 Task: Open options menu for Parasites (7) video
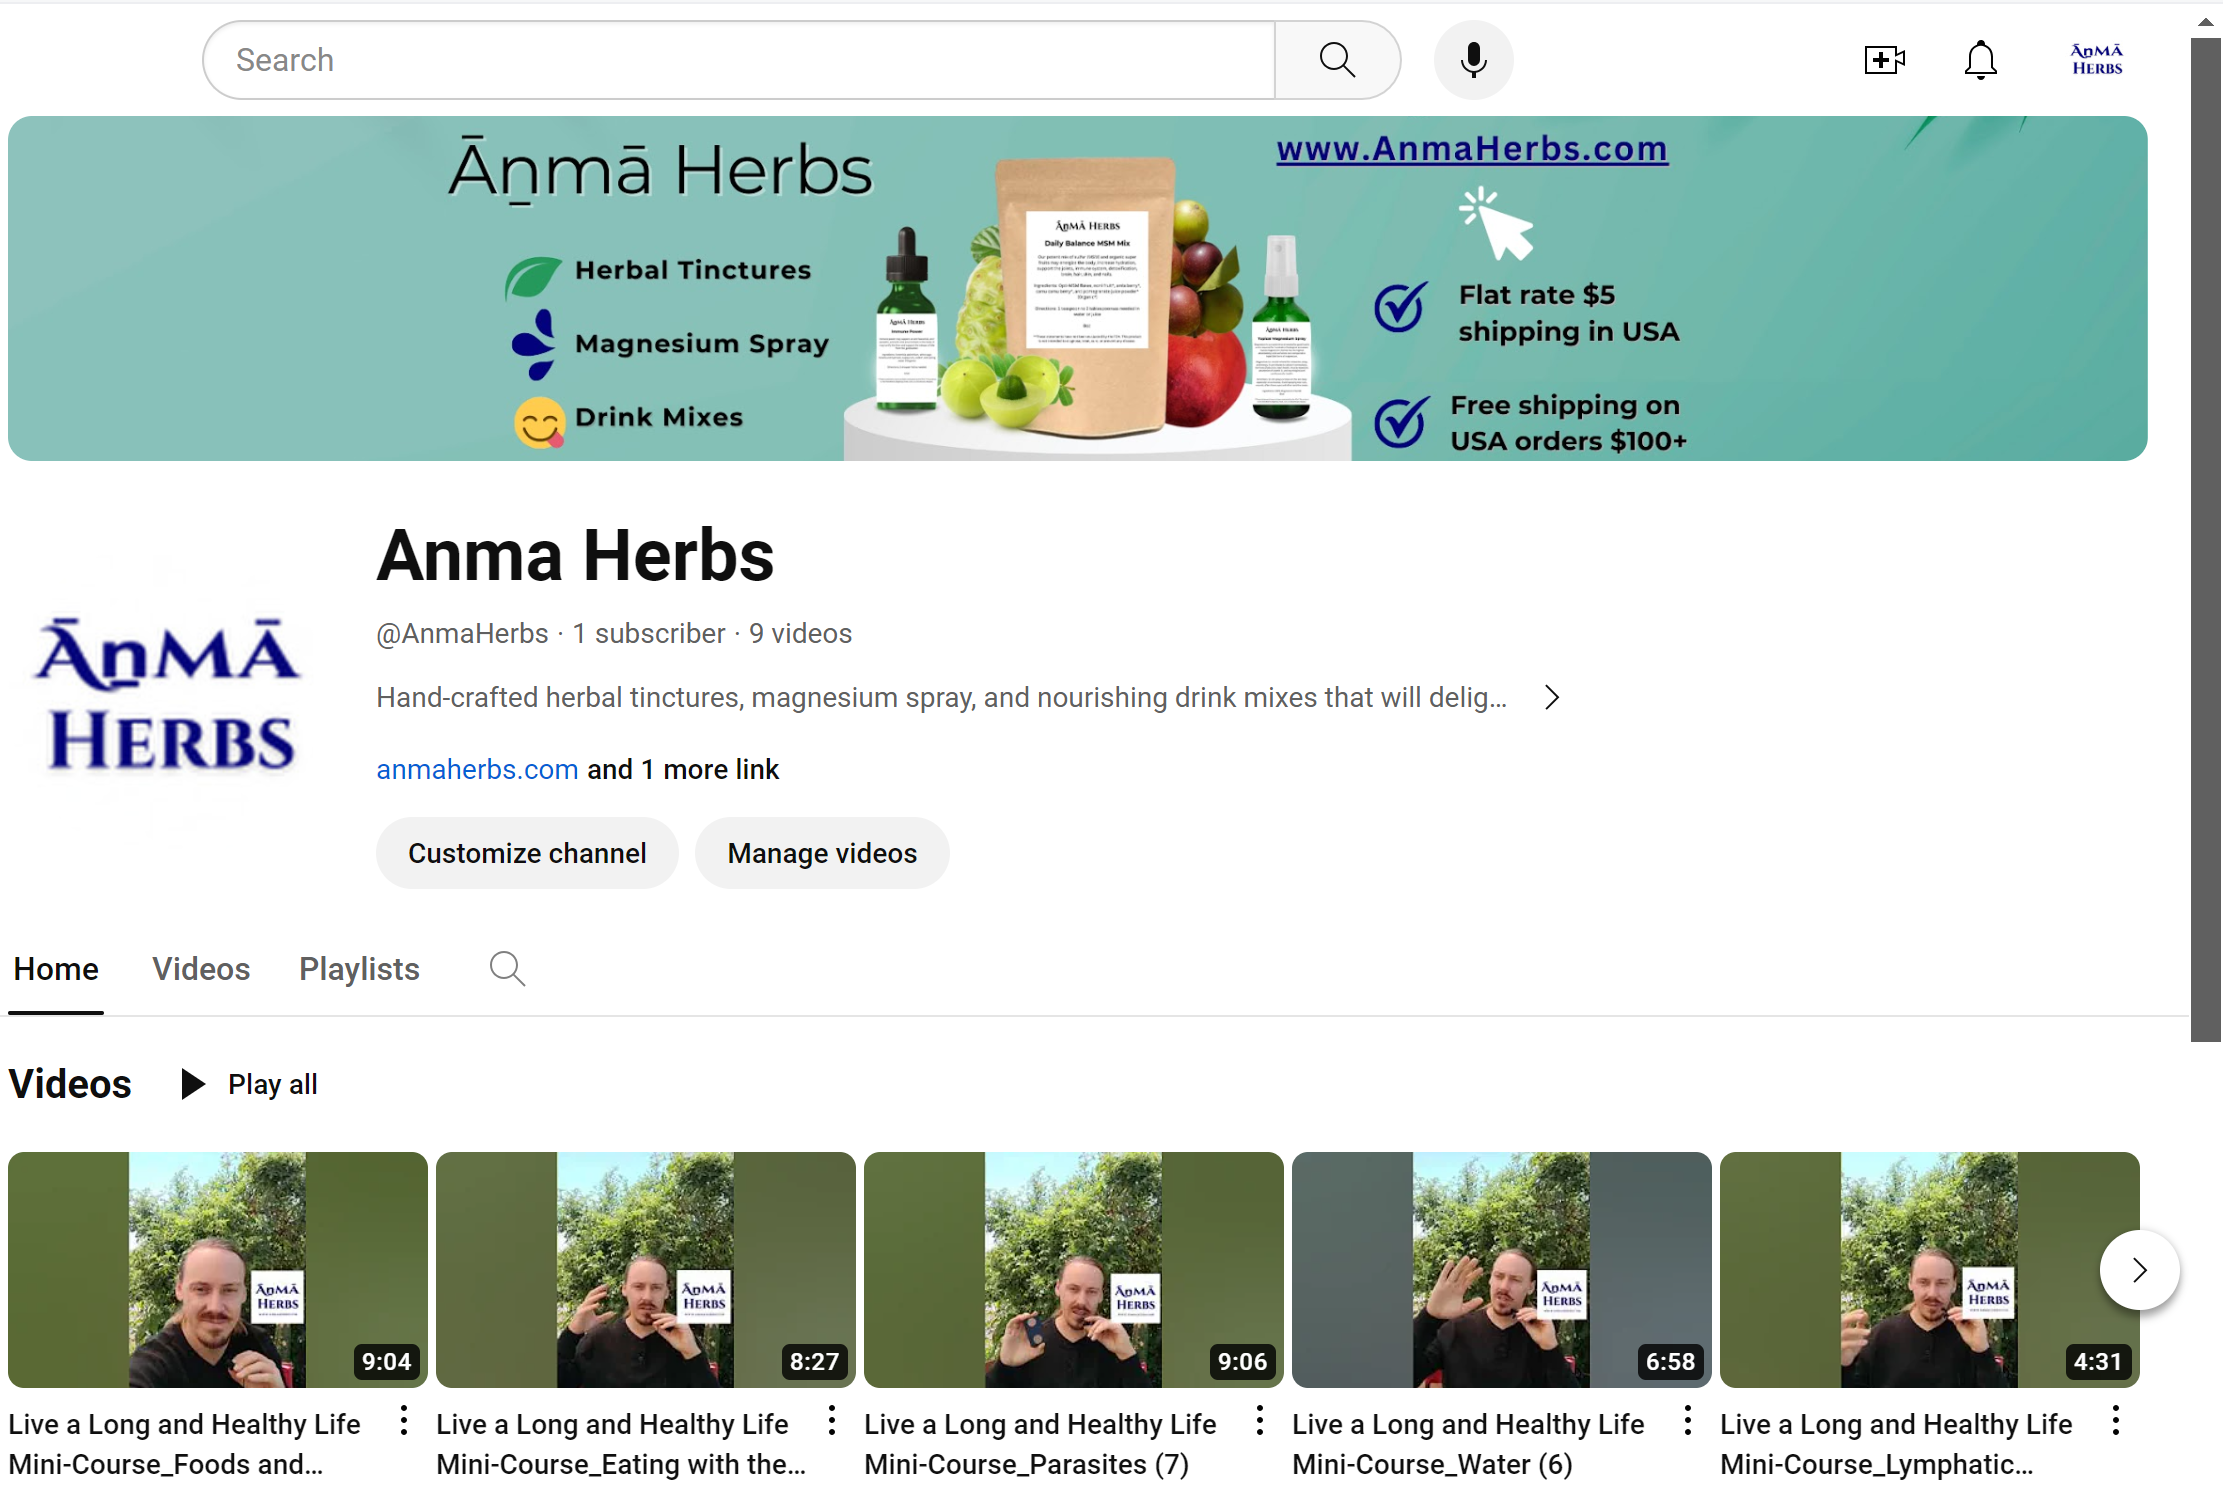pyautogui.click(x=1259, y=1421)
